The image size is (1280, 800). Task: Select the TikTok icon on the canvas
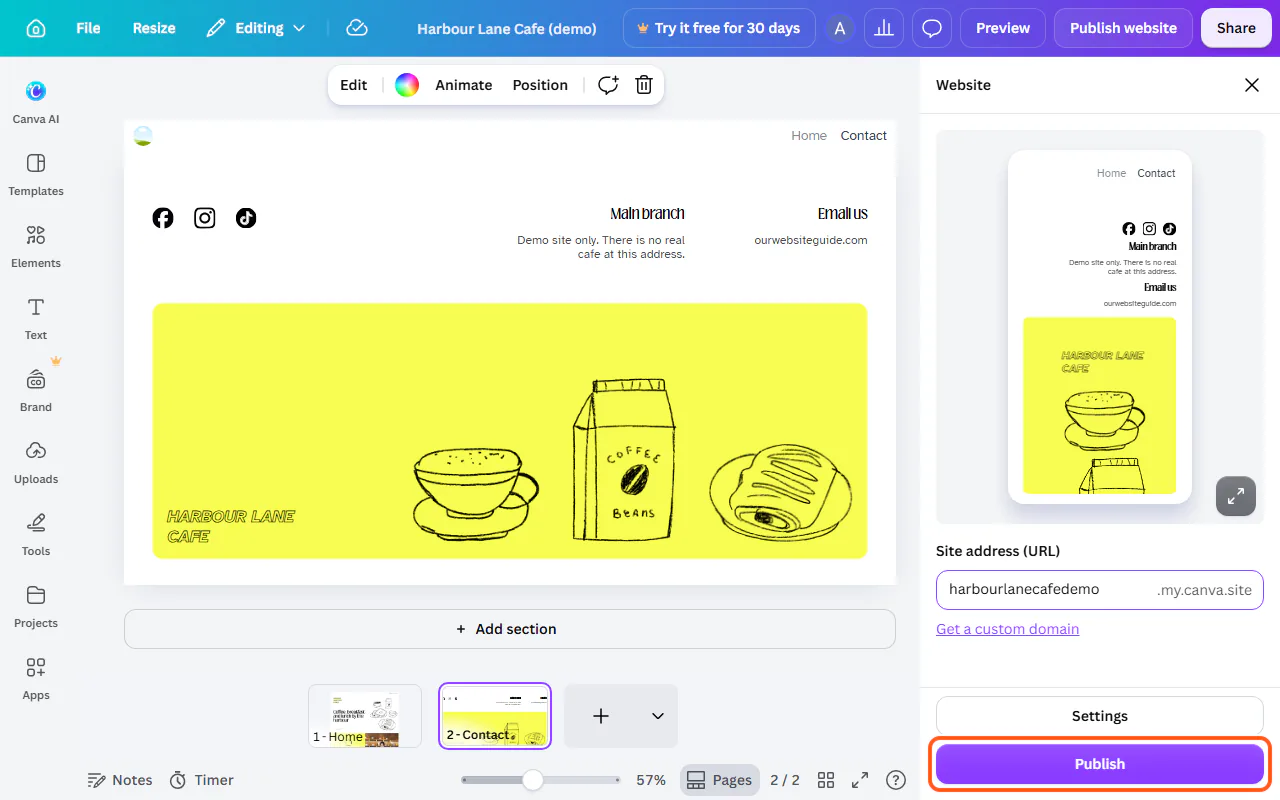[x=246, y=217]
